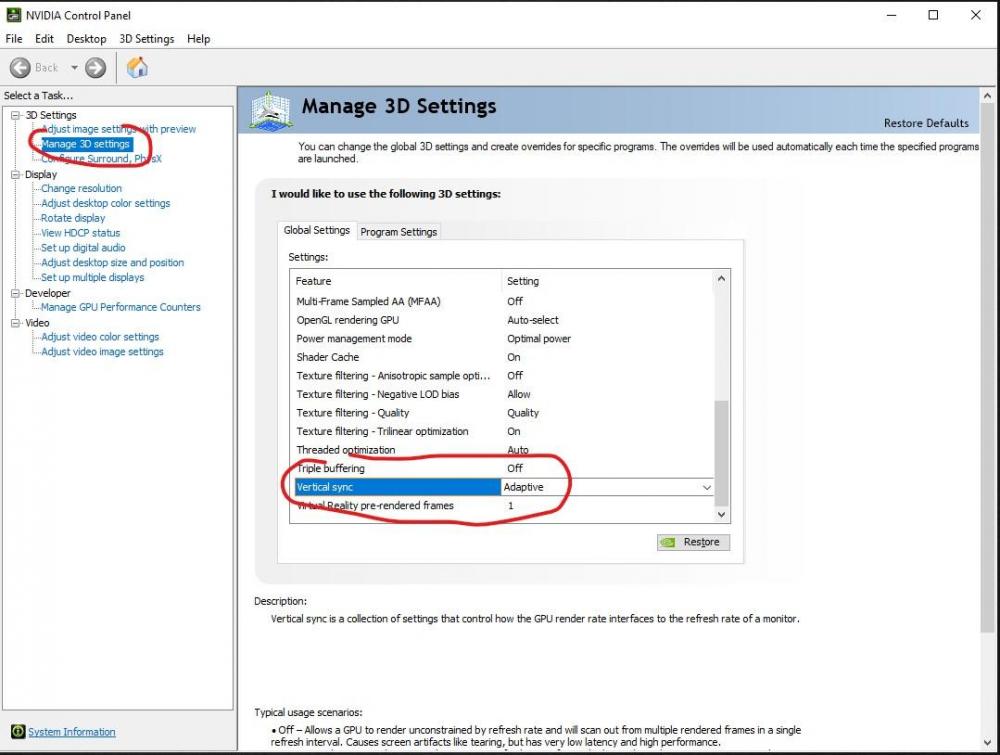This screenshot has width=1000, height=755.
Task: Click the main page scroll-down arrow
Action: [x=987, y=742]
